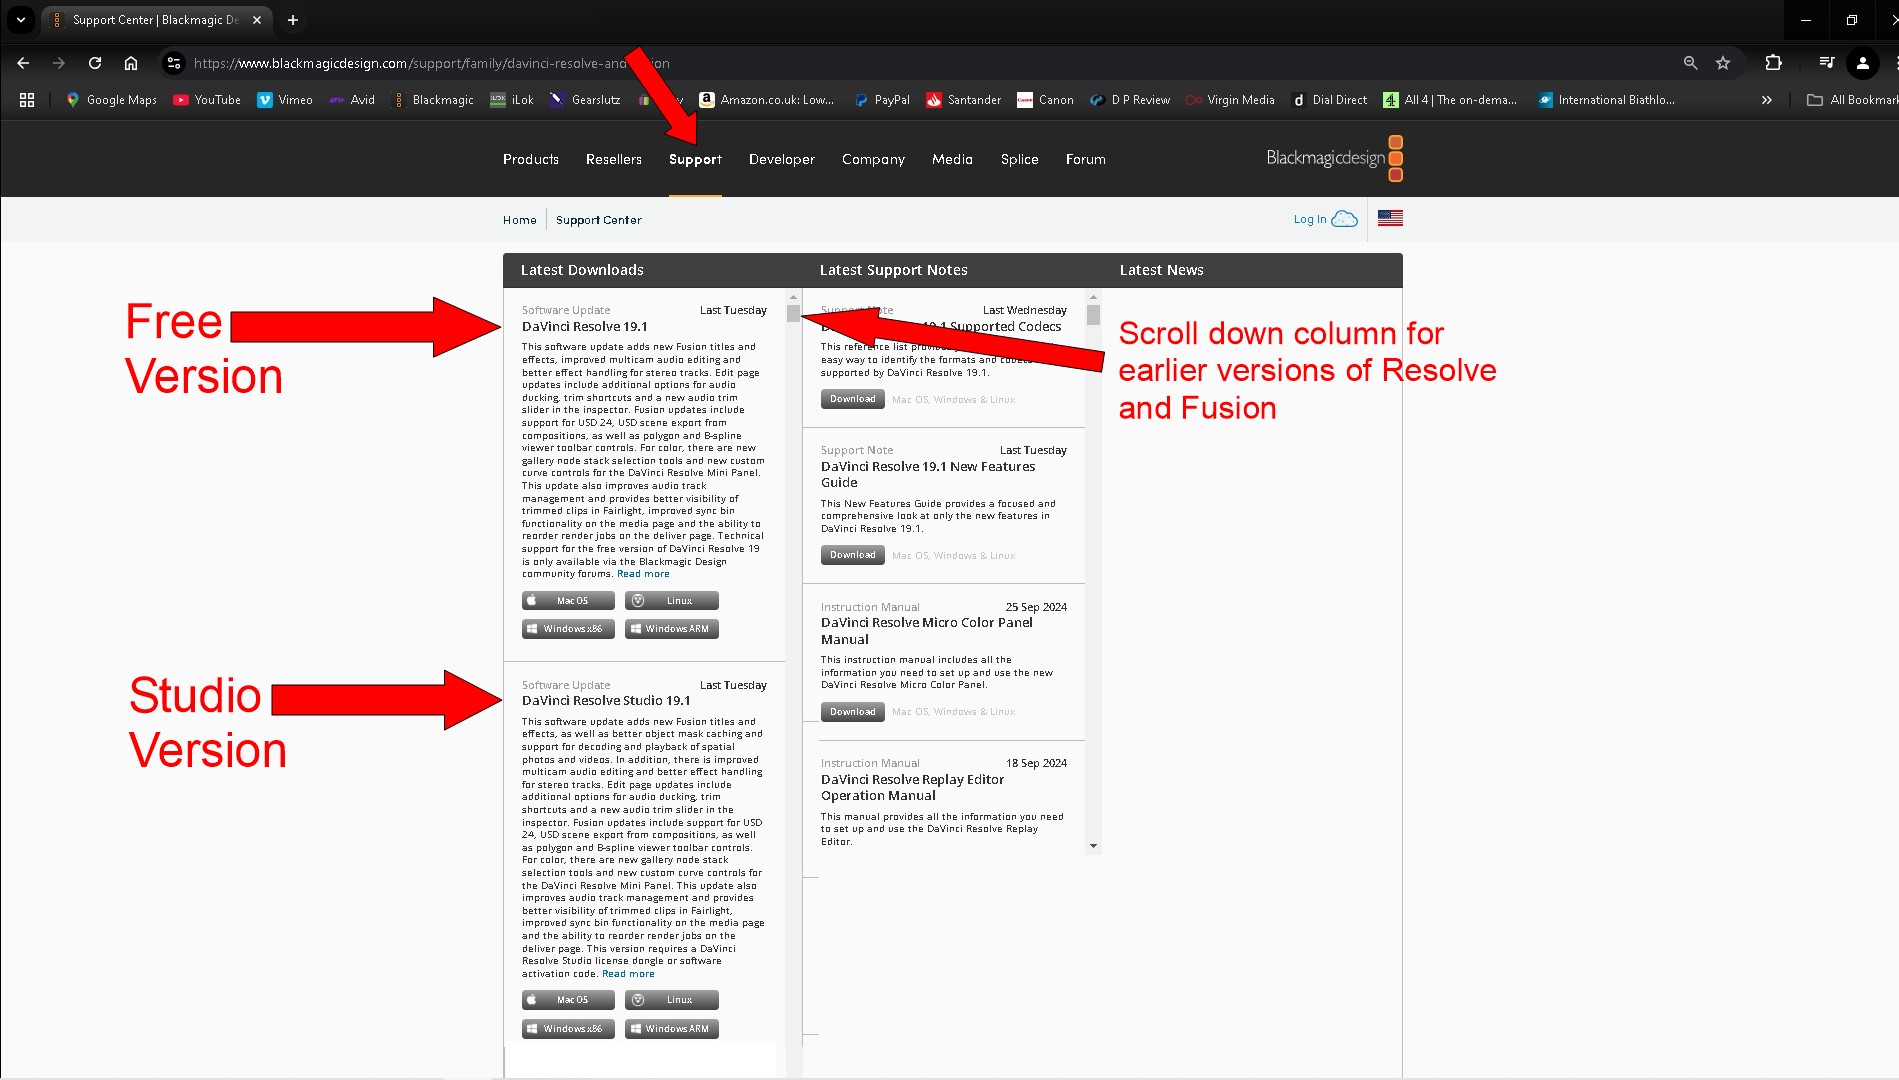Open Vimeo bookmark
Image resolution: width=1899 pixels, height=1080 pixels.
[x=285, y=100]
